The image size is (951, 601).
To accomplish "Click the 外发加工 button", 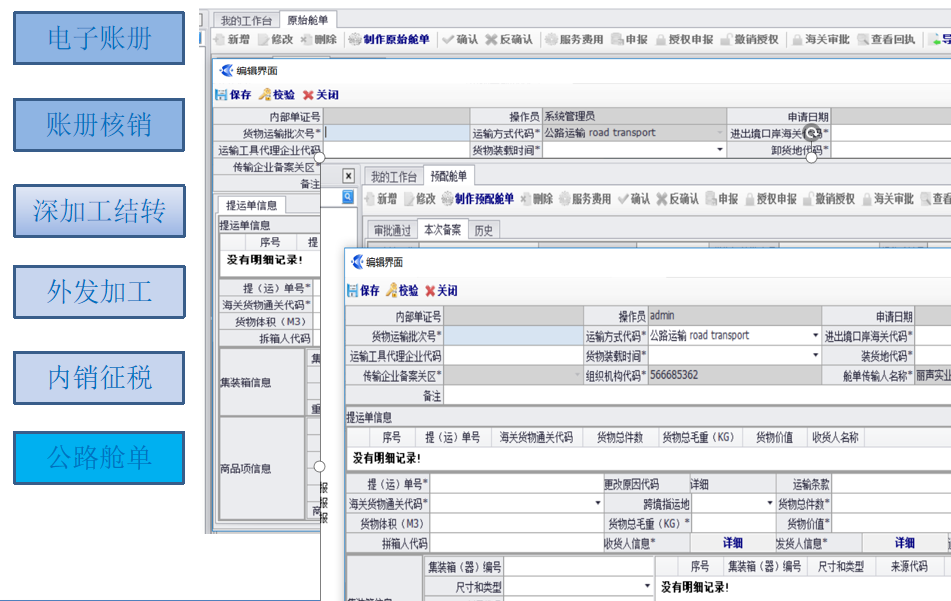I will (x=99, y=292).
